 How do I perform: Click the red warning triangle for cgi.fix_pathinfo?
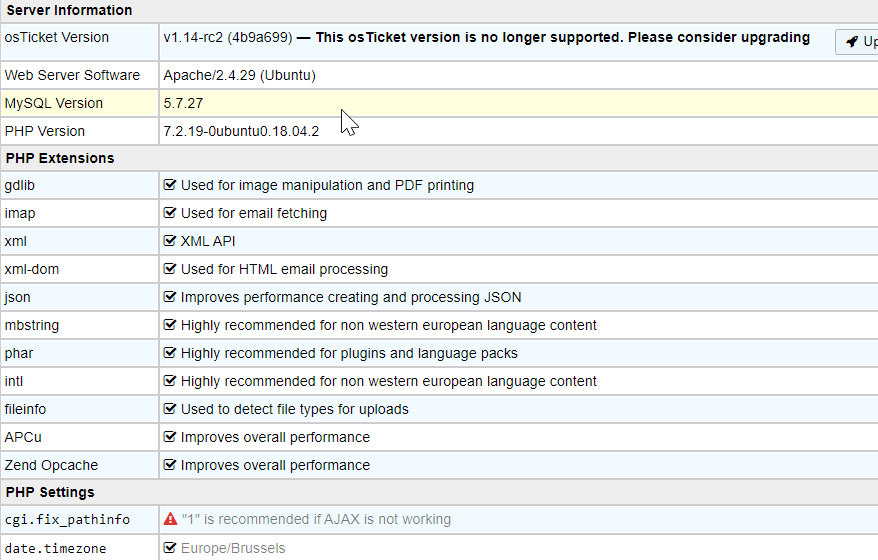(x=170, y=519)
